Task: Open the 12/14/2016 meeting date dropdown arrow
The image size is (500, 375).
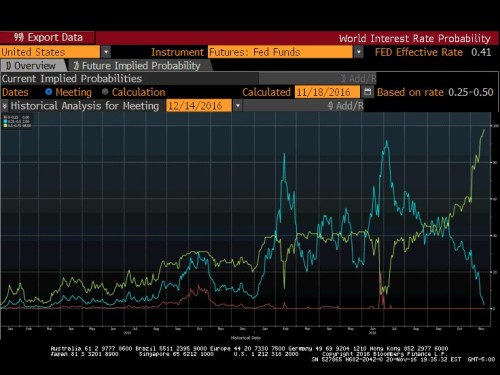Action: [238, 106]
